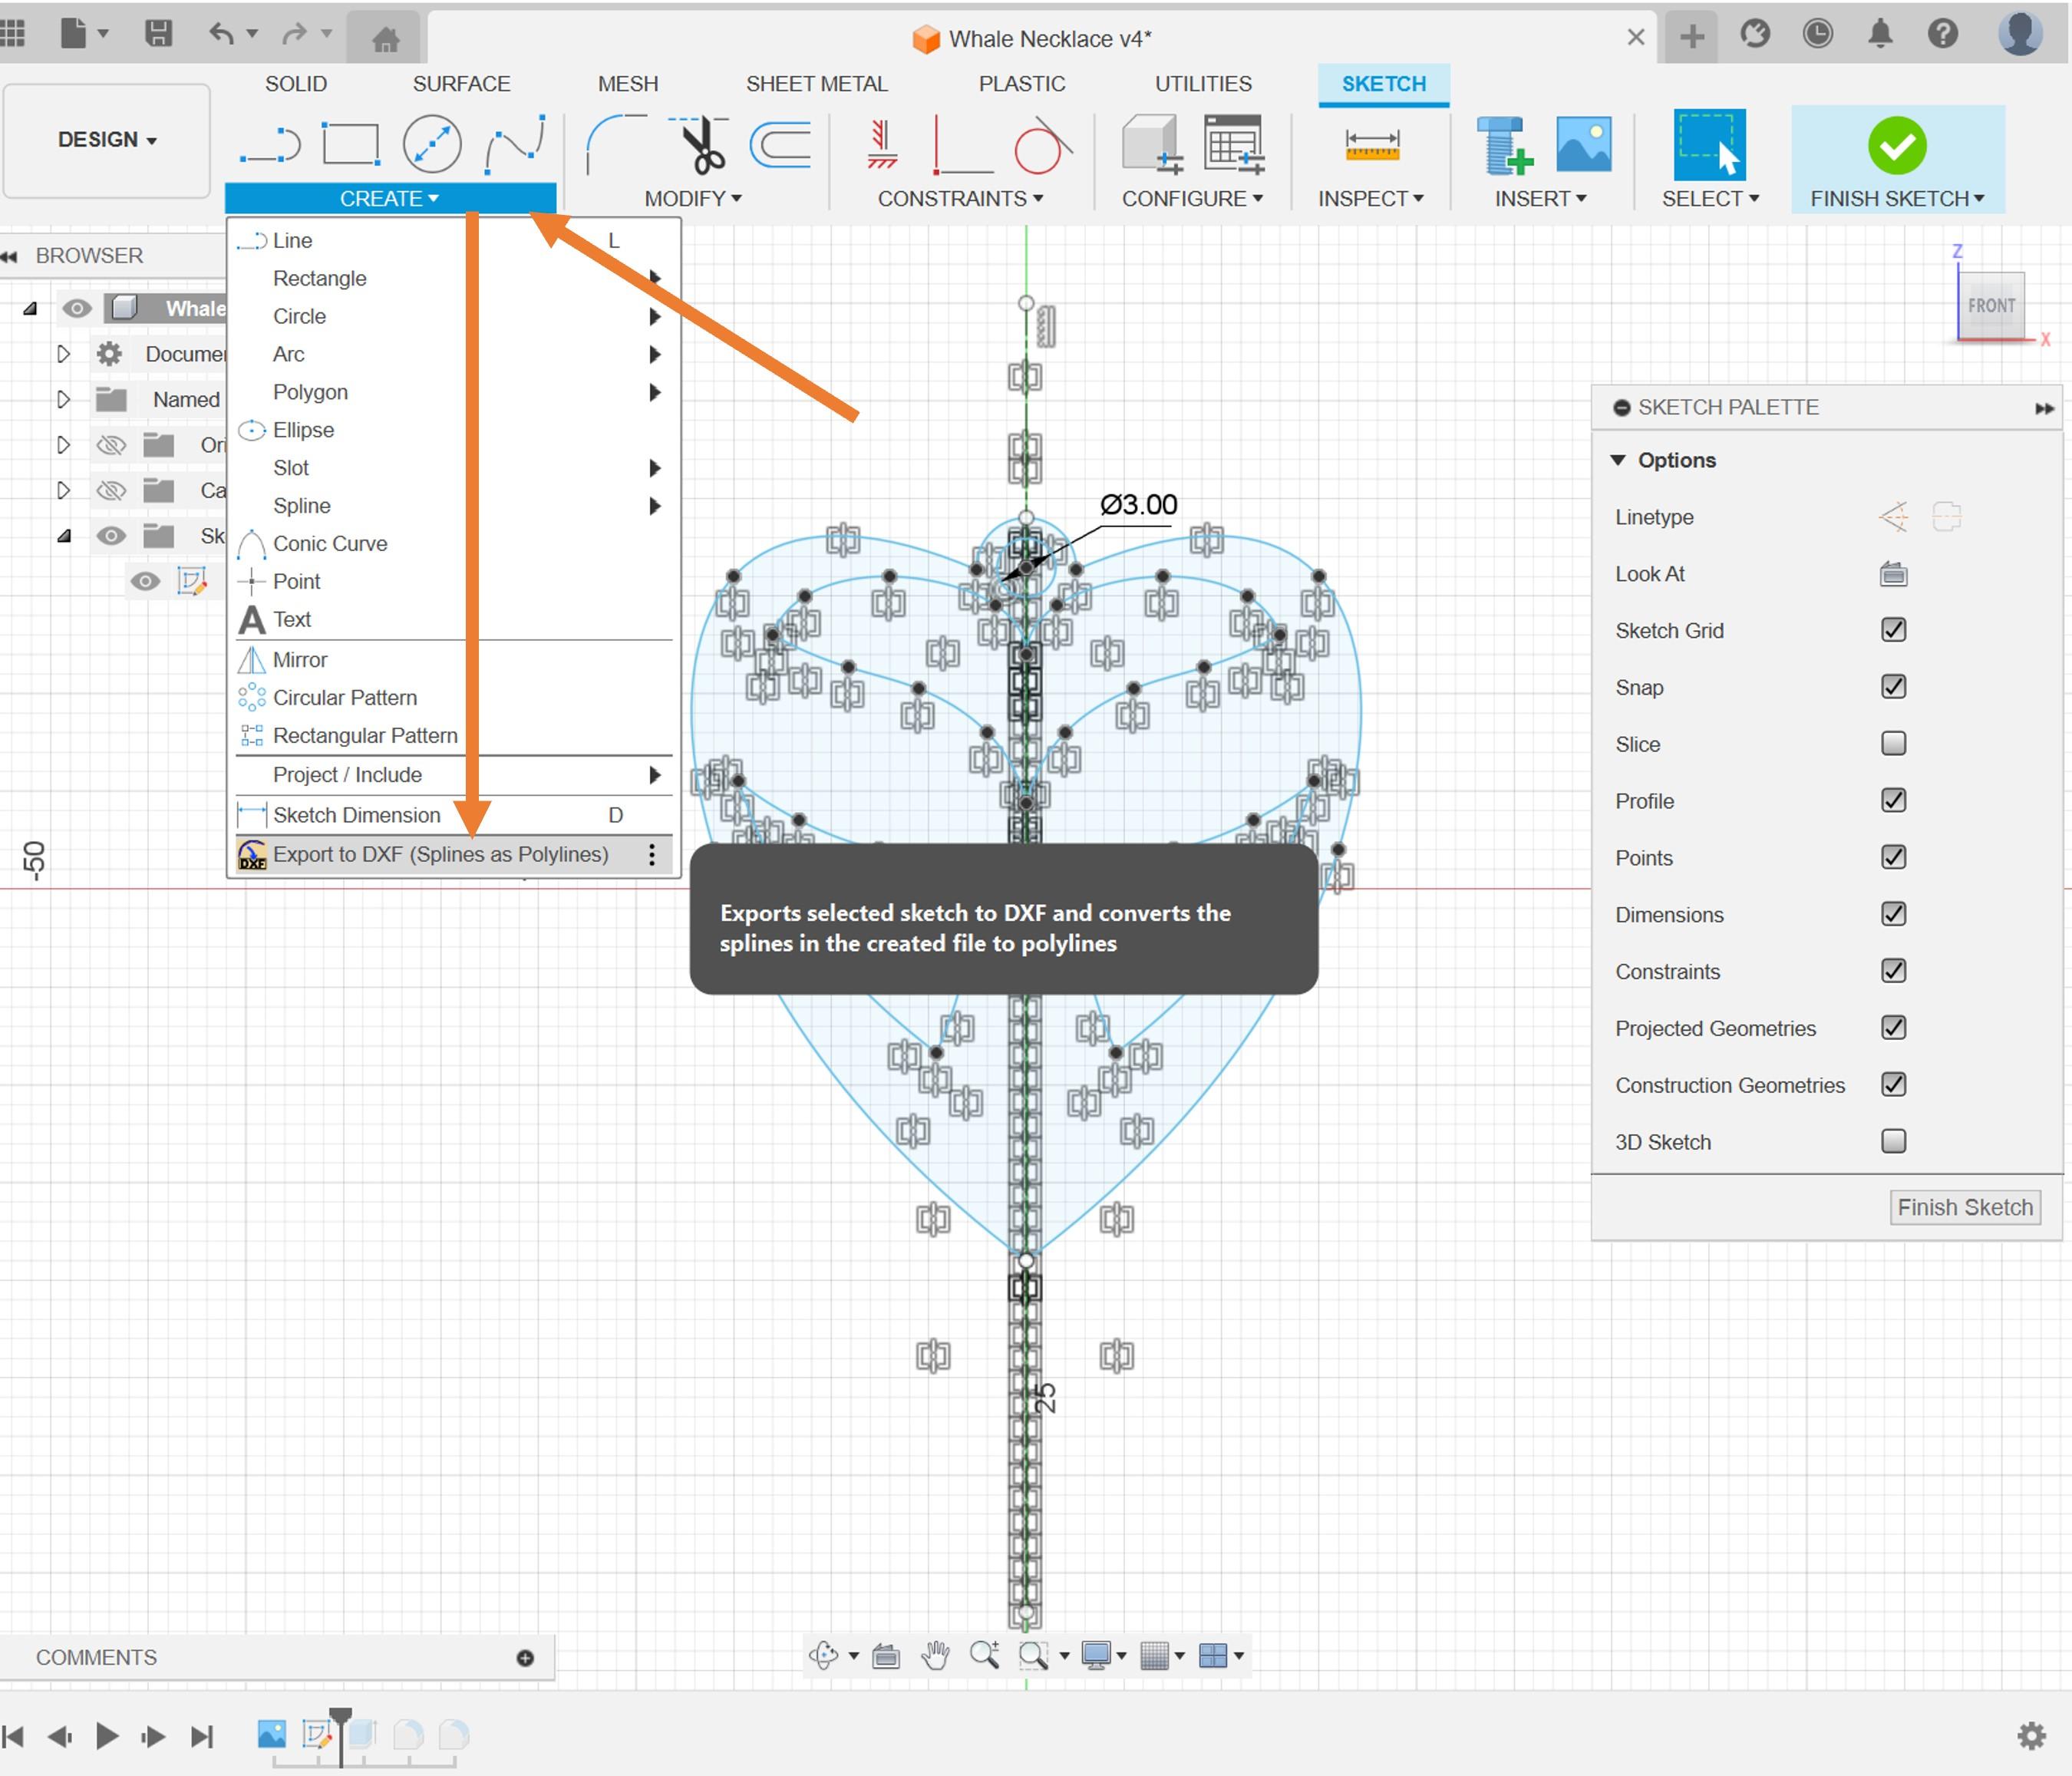Viewport: 2072px width, 1776px height.
Task: Open the Measure inspect tool
Action: click(x=1371, y=145)
